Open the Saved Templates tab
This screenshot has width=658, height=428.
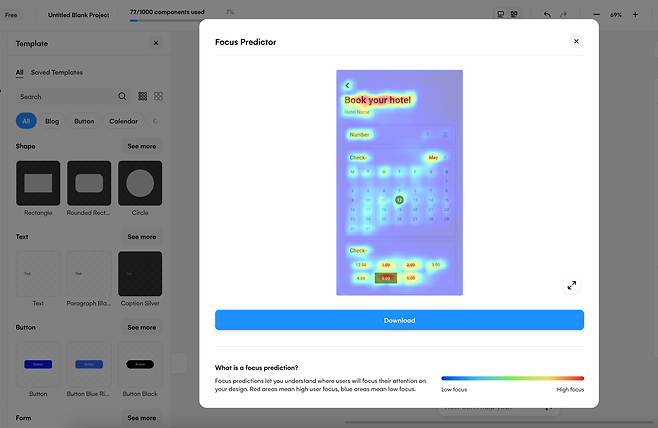[x=57, y=72]
